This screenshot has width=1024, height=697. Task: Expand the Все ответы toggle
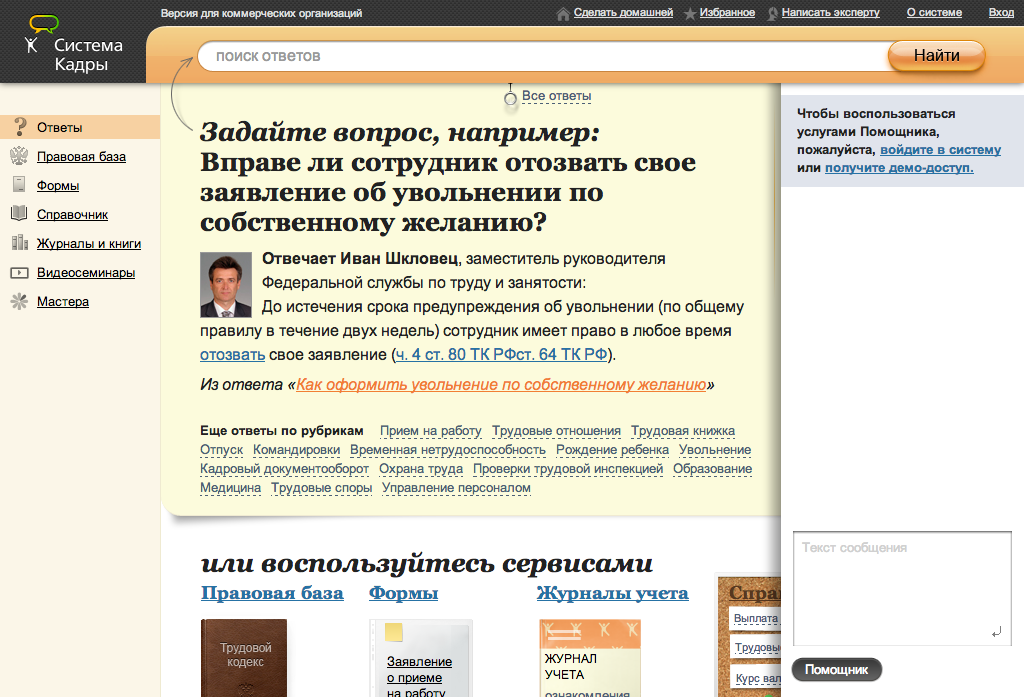tap(510, 98)
